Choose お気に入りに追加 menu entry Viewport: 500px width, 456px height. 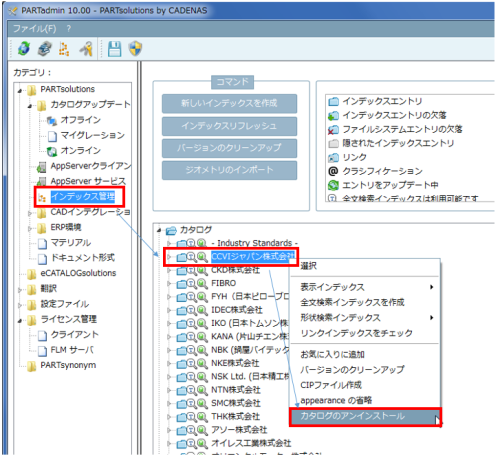[365, 354]
